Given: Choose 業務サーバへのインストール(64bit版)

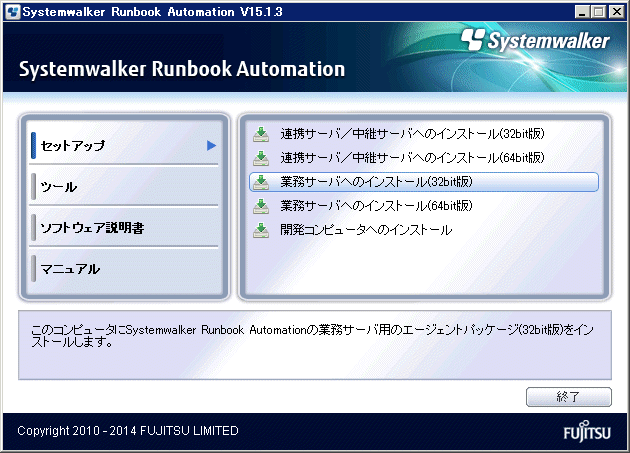Looking at the screenshot, I should click(x=376, y=206).
